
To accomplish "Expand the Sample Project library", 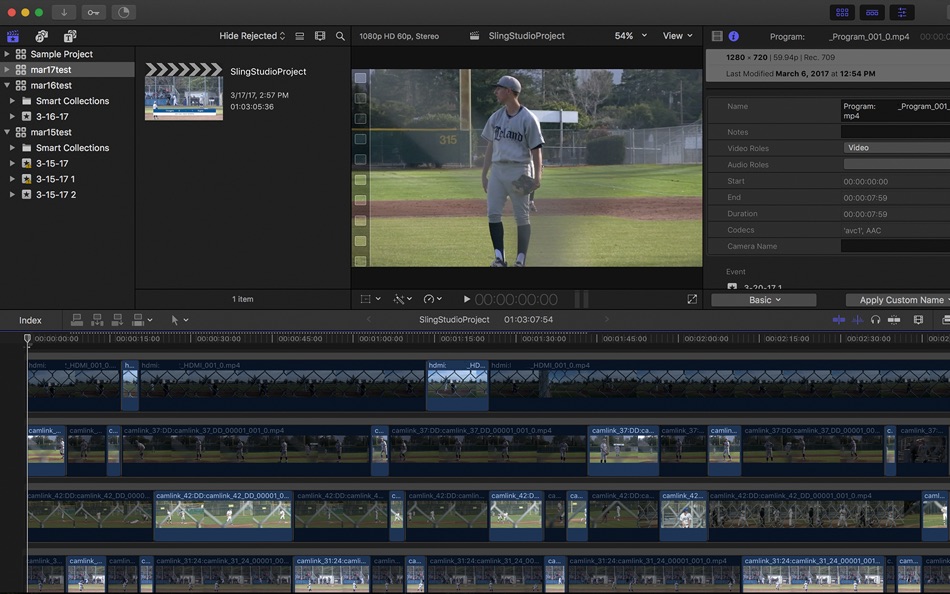I will tap(7, 54).
